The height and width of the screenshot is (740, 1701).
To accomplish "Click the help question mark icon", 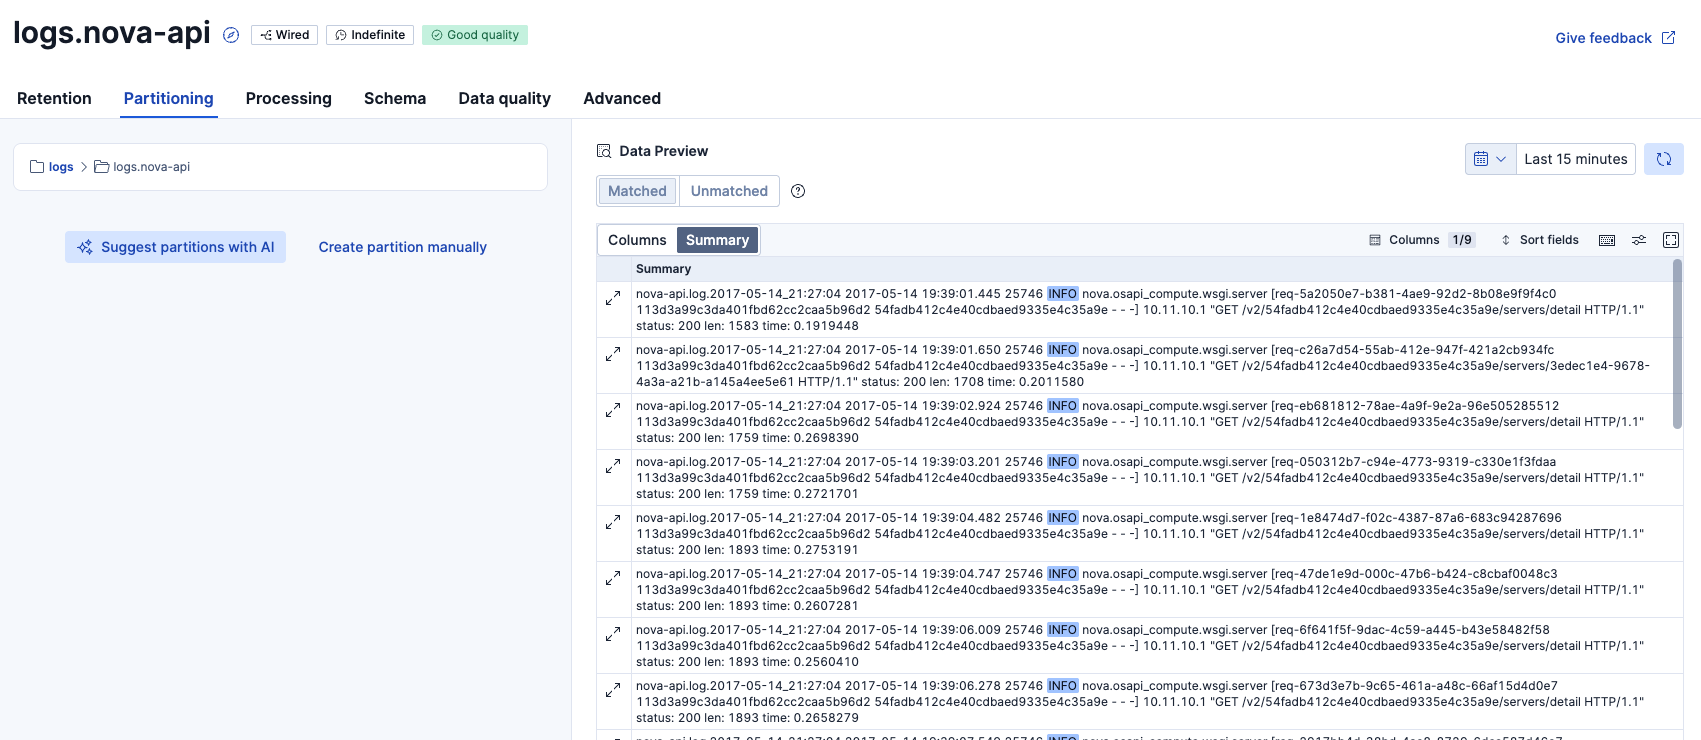I will [798, 191].
